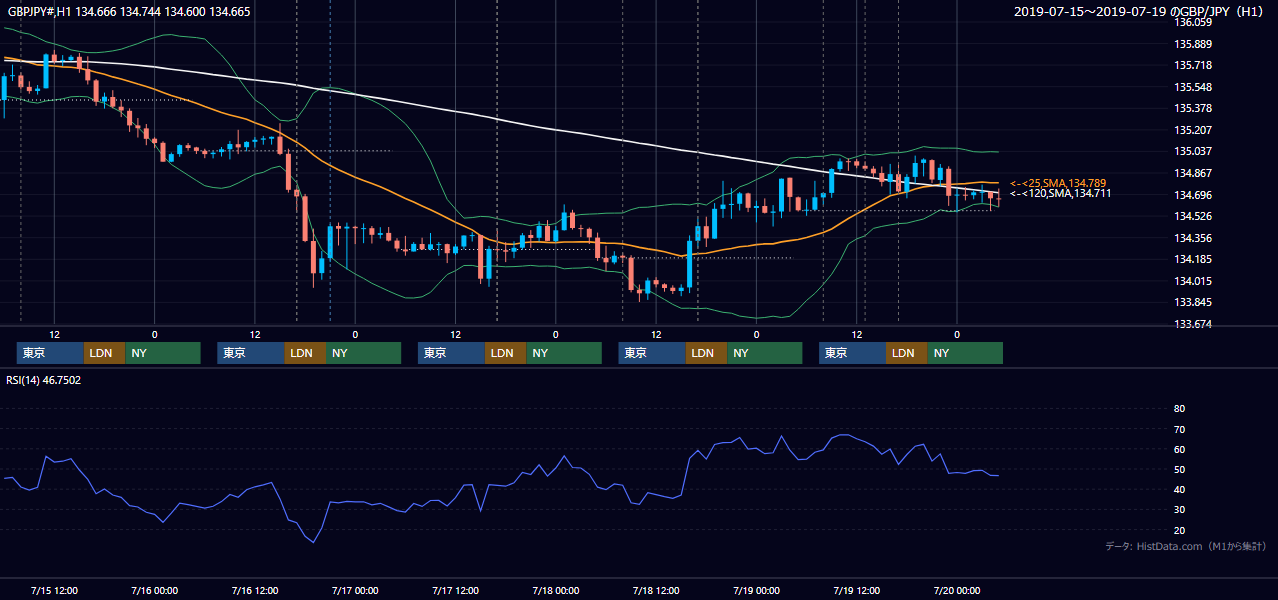Click the LDN session block for 7/19
The height and width of the screenshot is (600, 1278).
[906, 353]
